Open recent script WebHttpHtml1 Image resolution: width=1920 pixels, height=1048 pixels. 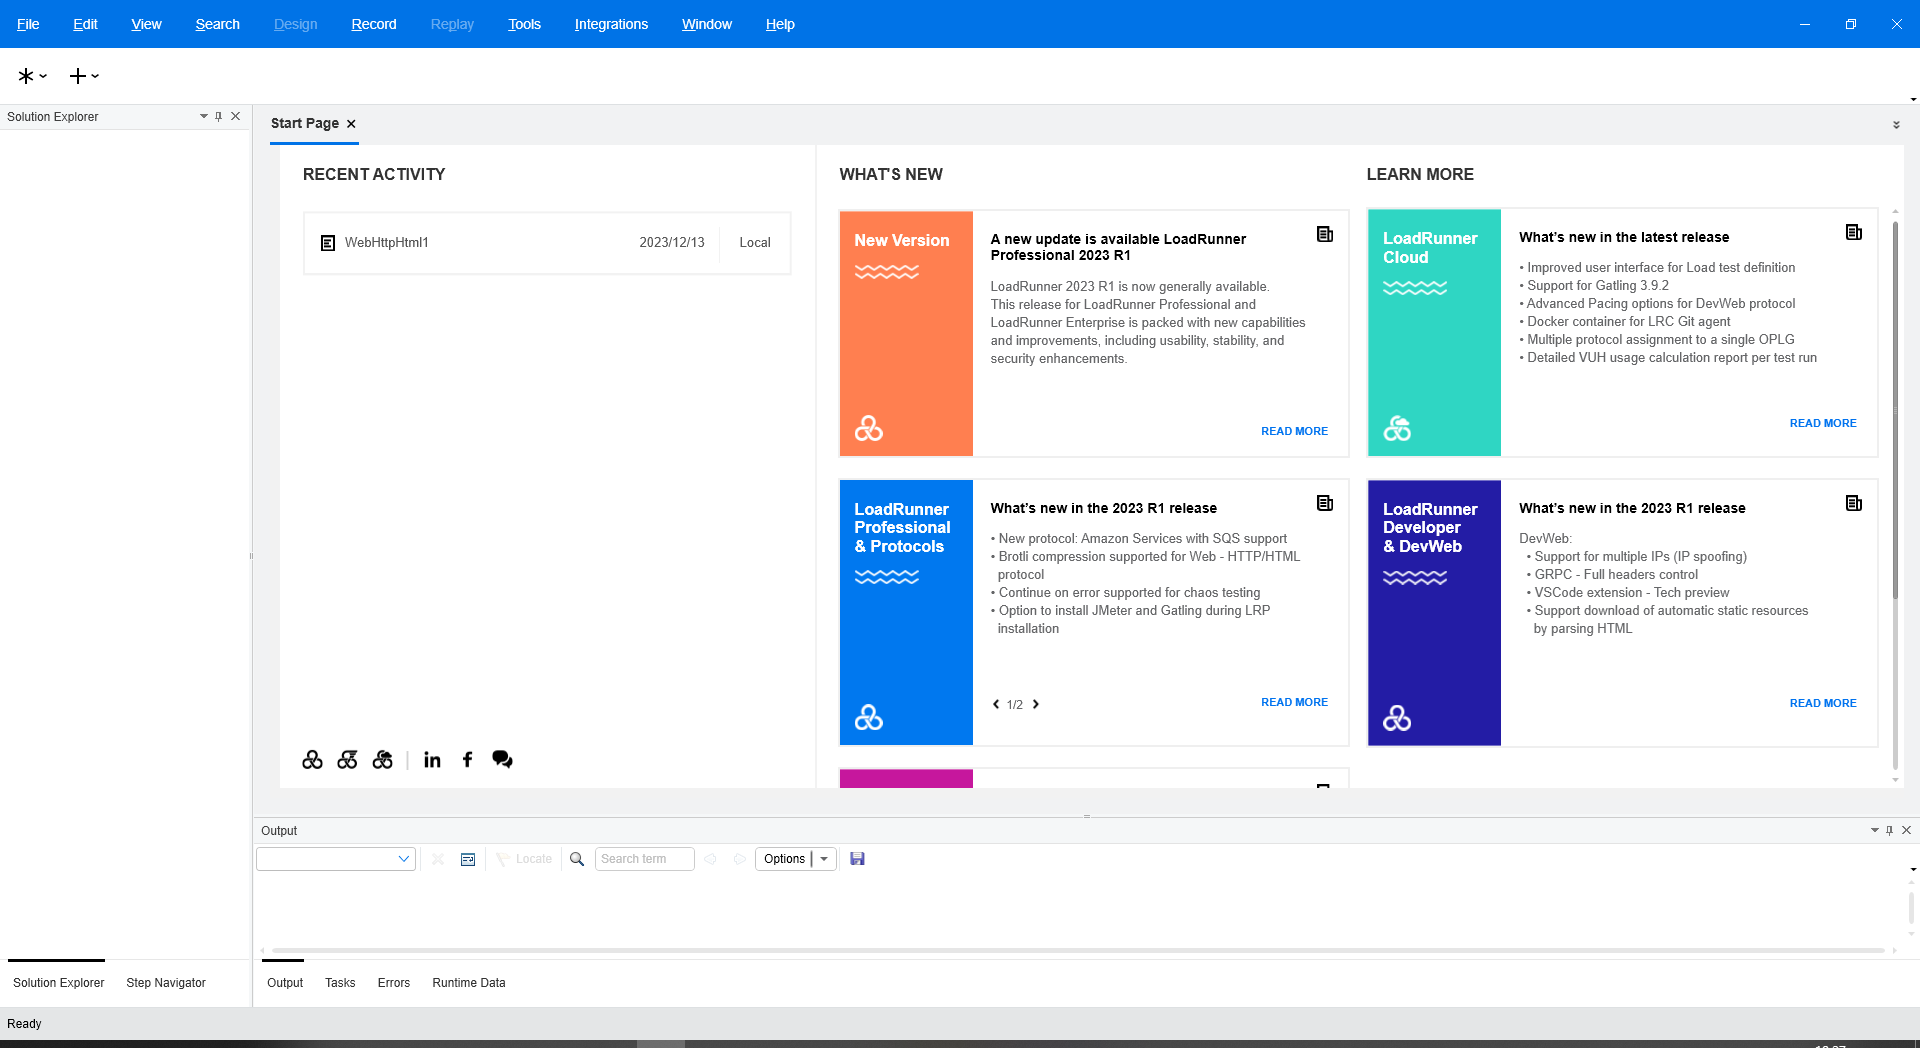[547, 243]
